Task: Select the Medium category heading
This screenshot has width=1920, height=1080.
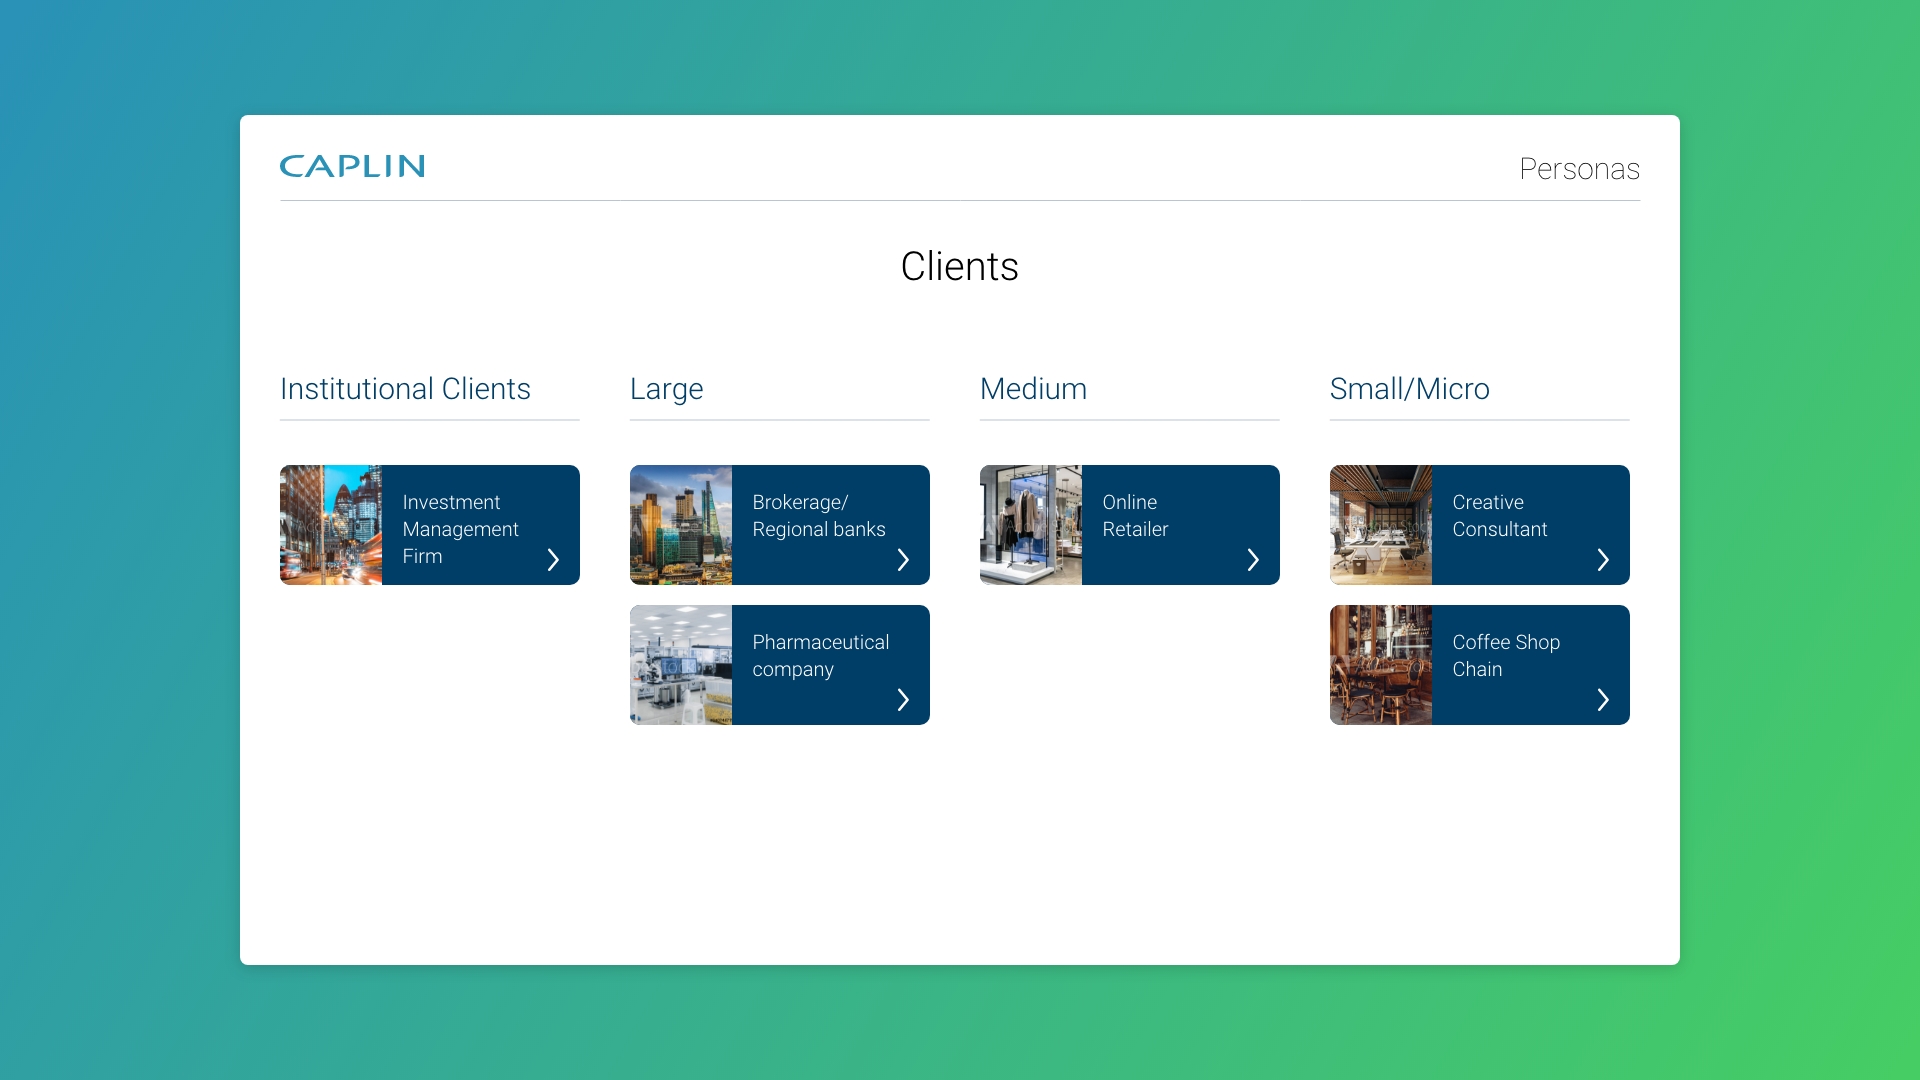Action: coord(1033,389)
